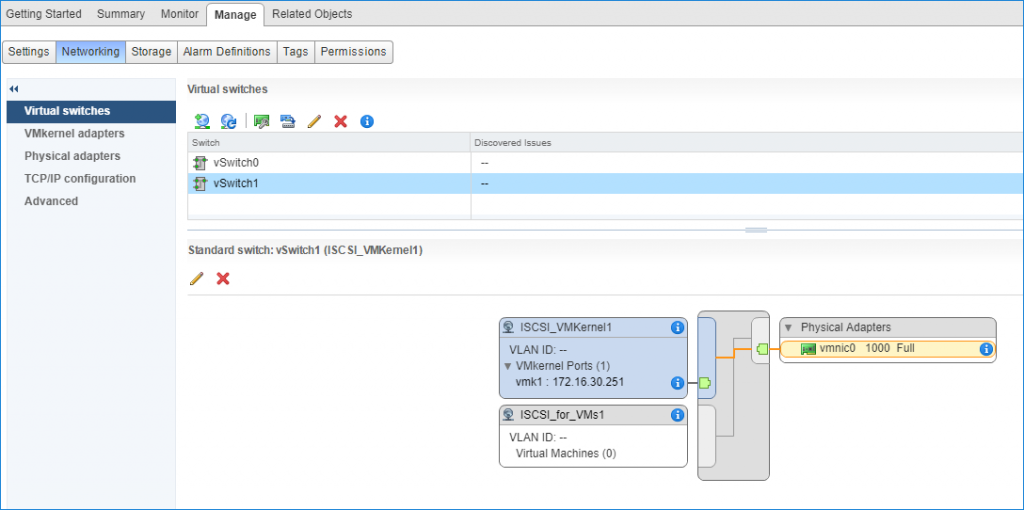Click the vmk1 : 172.16.30.251 entry
The height and width of the screenshot is (510, 1024).
pyautogui.click(x=569, y=382)
